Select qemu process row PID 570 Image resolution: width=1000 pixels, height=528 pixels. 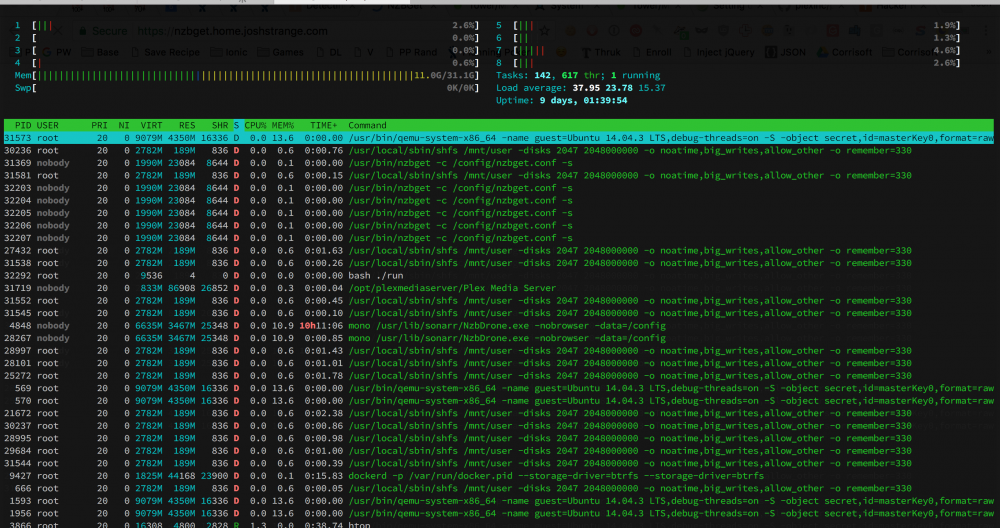pos(499,400)
